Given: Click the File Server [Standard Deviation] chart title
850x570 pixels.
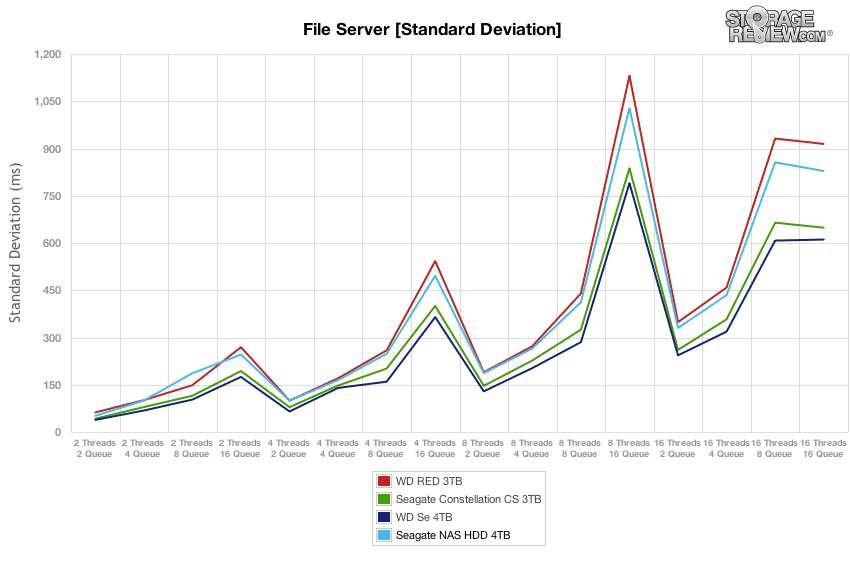Looking at the screenshot, I should coord(432,29).
